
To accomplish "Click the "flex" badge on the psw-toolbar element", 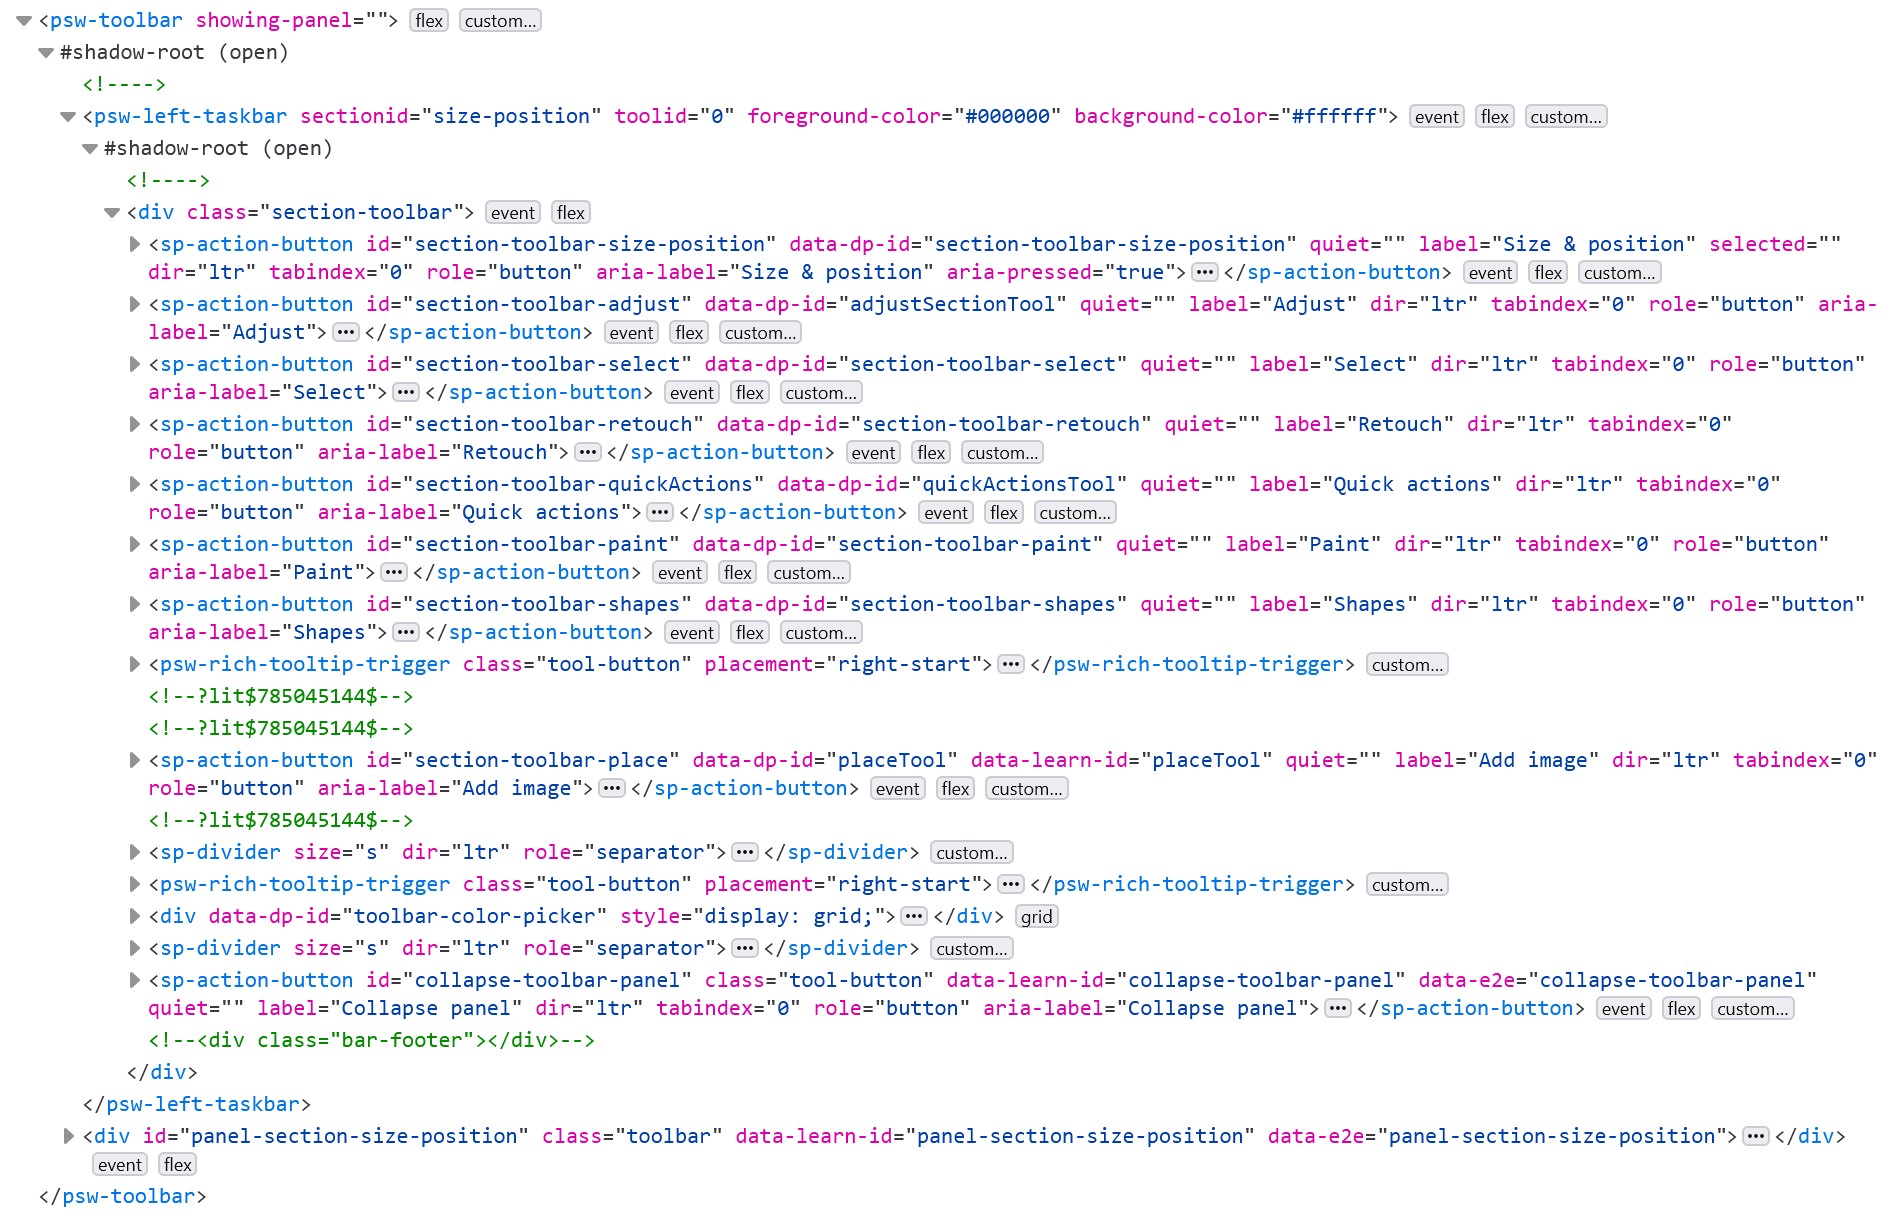I will [428, 20].
